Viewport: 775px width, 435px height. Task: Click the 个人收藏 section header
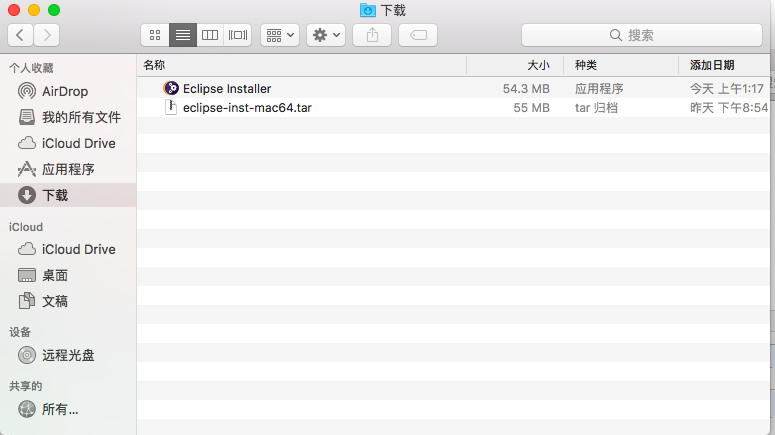click(31, 68)
